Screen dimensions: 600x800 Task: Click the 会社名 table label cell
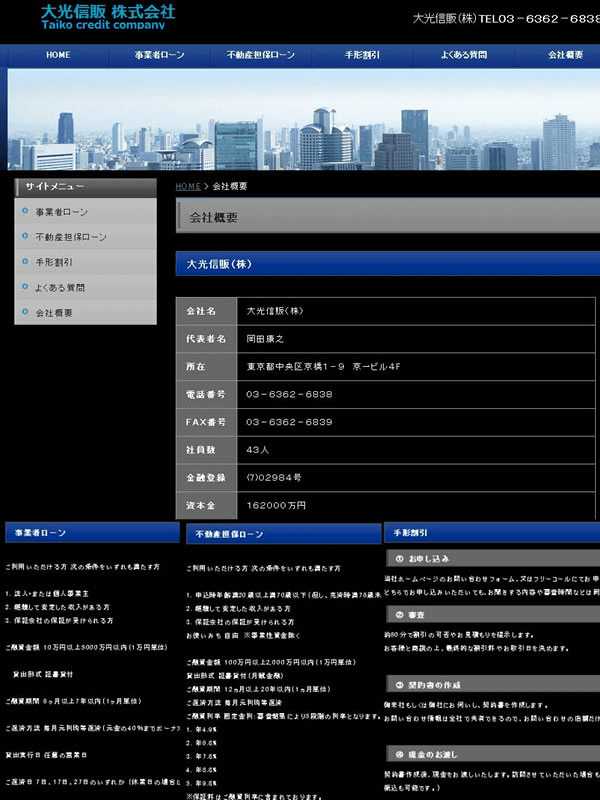coord(207,311)
